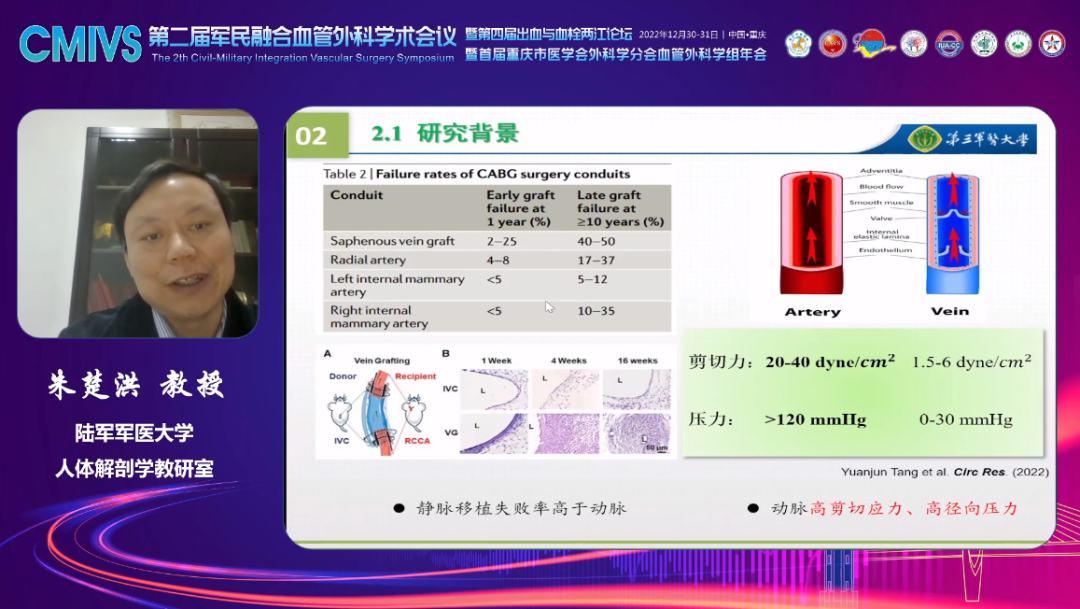Click the Late graft failure column header
Screen dimensions: 1080x609
pyautogui.click(x=620, y=208)
